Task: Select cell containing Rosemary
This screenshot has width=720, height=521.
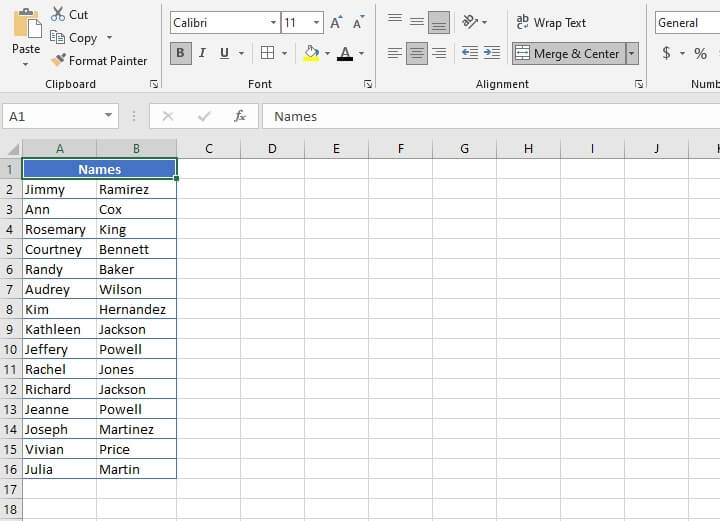Action: (x=59, y=229)
